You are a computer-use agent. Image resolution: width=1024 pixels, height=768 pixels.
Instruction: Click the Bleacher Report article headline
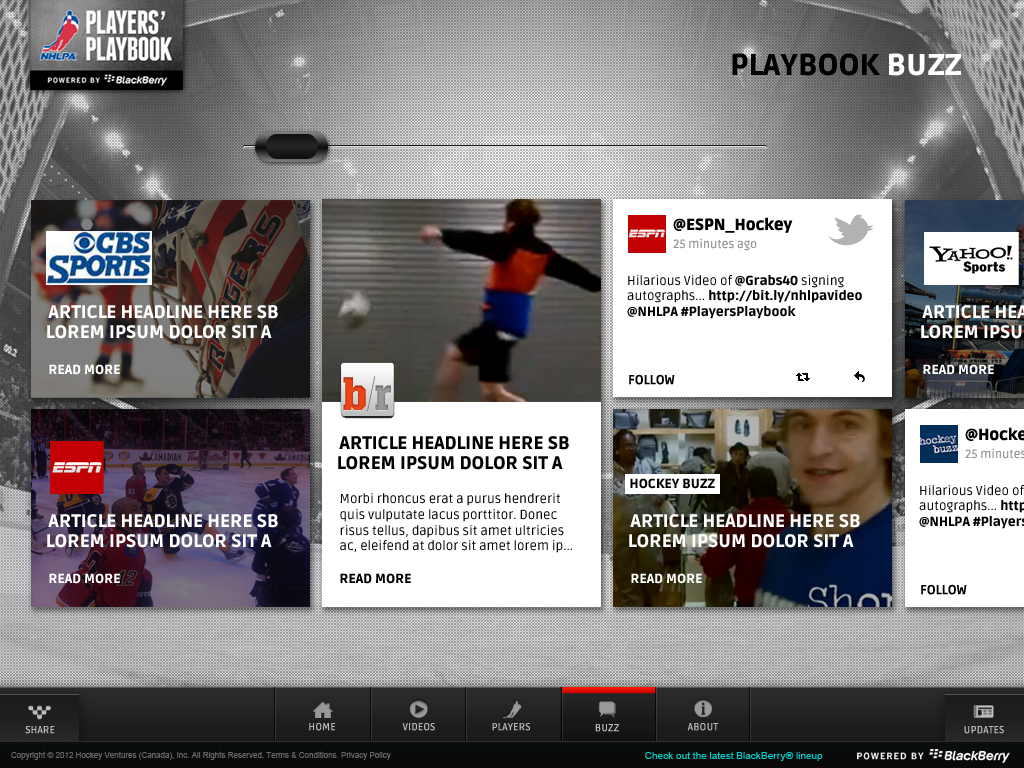coord(453,453)
